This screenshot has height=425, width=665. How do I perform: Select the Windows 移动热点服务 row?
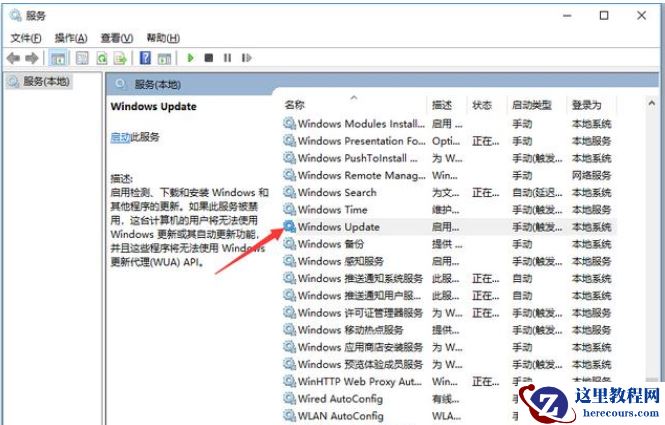pyautogui.click(x=449, y=330)
